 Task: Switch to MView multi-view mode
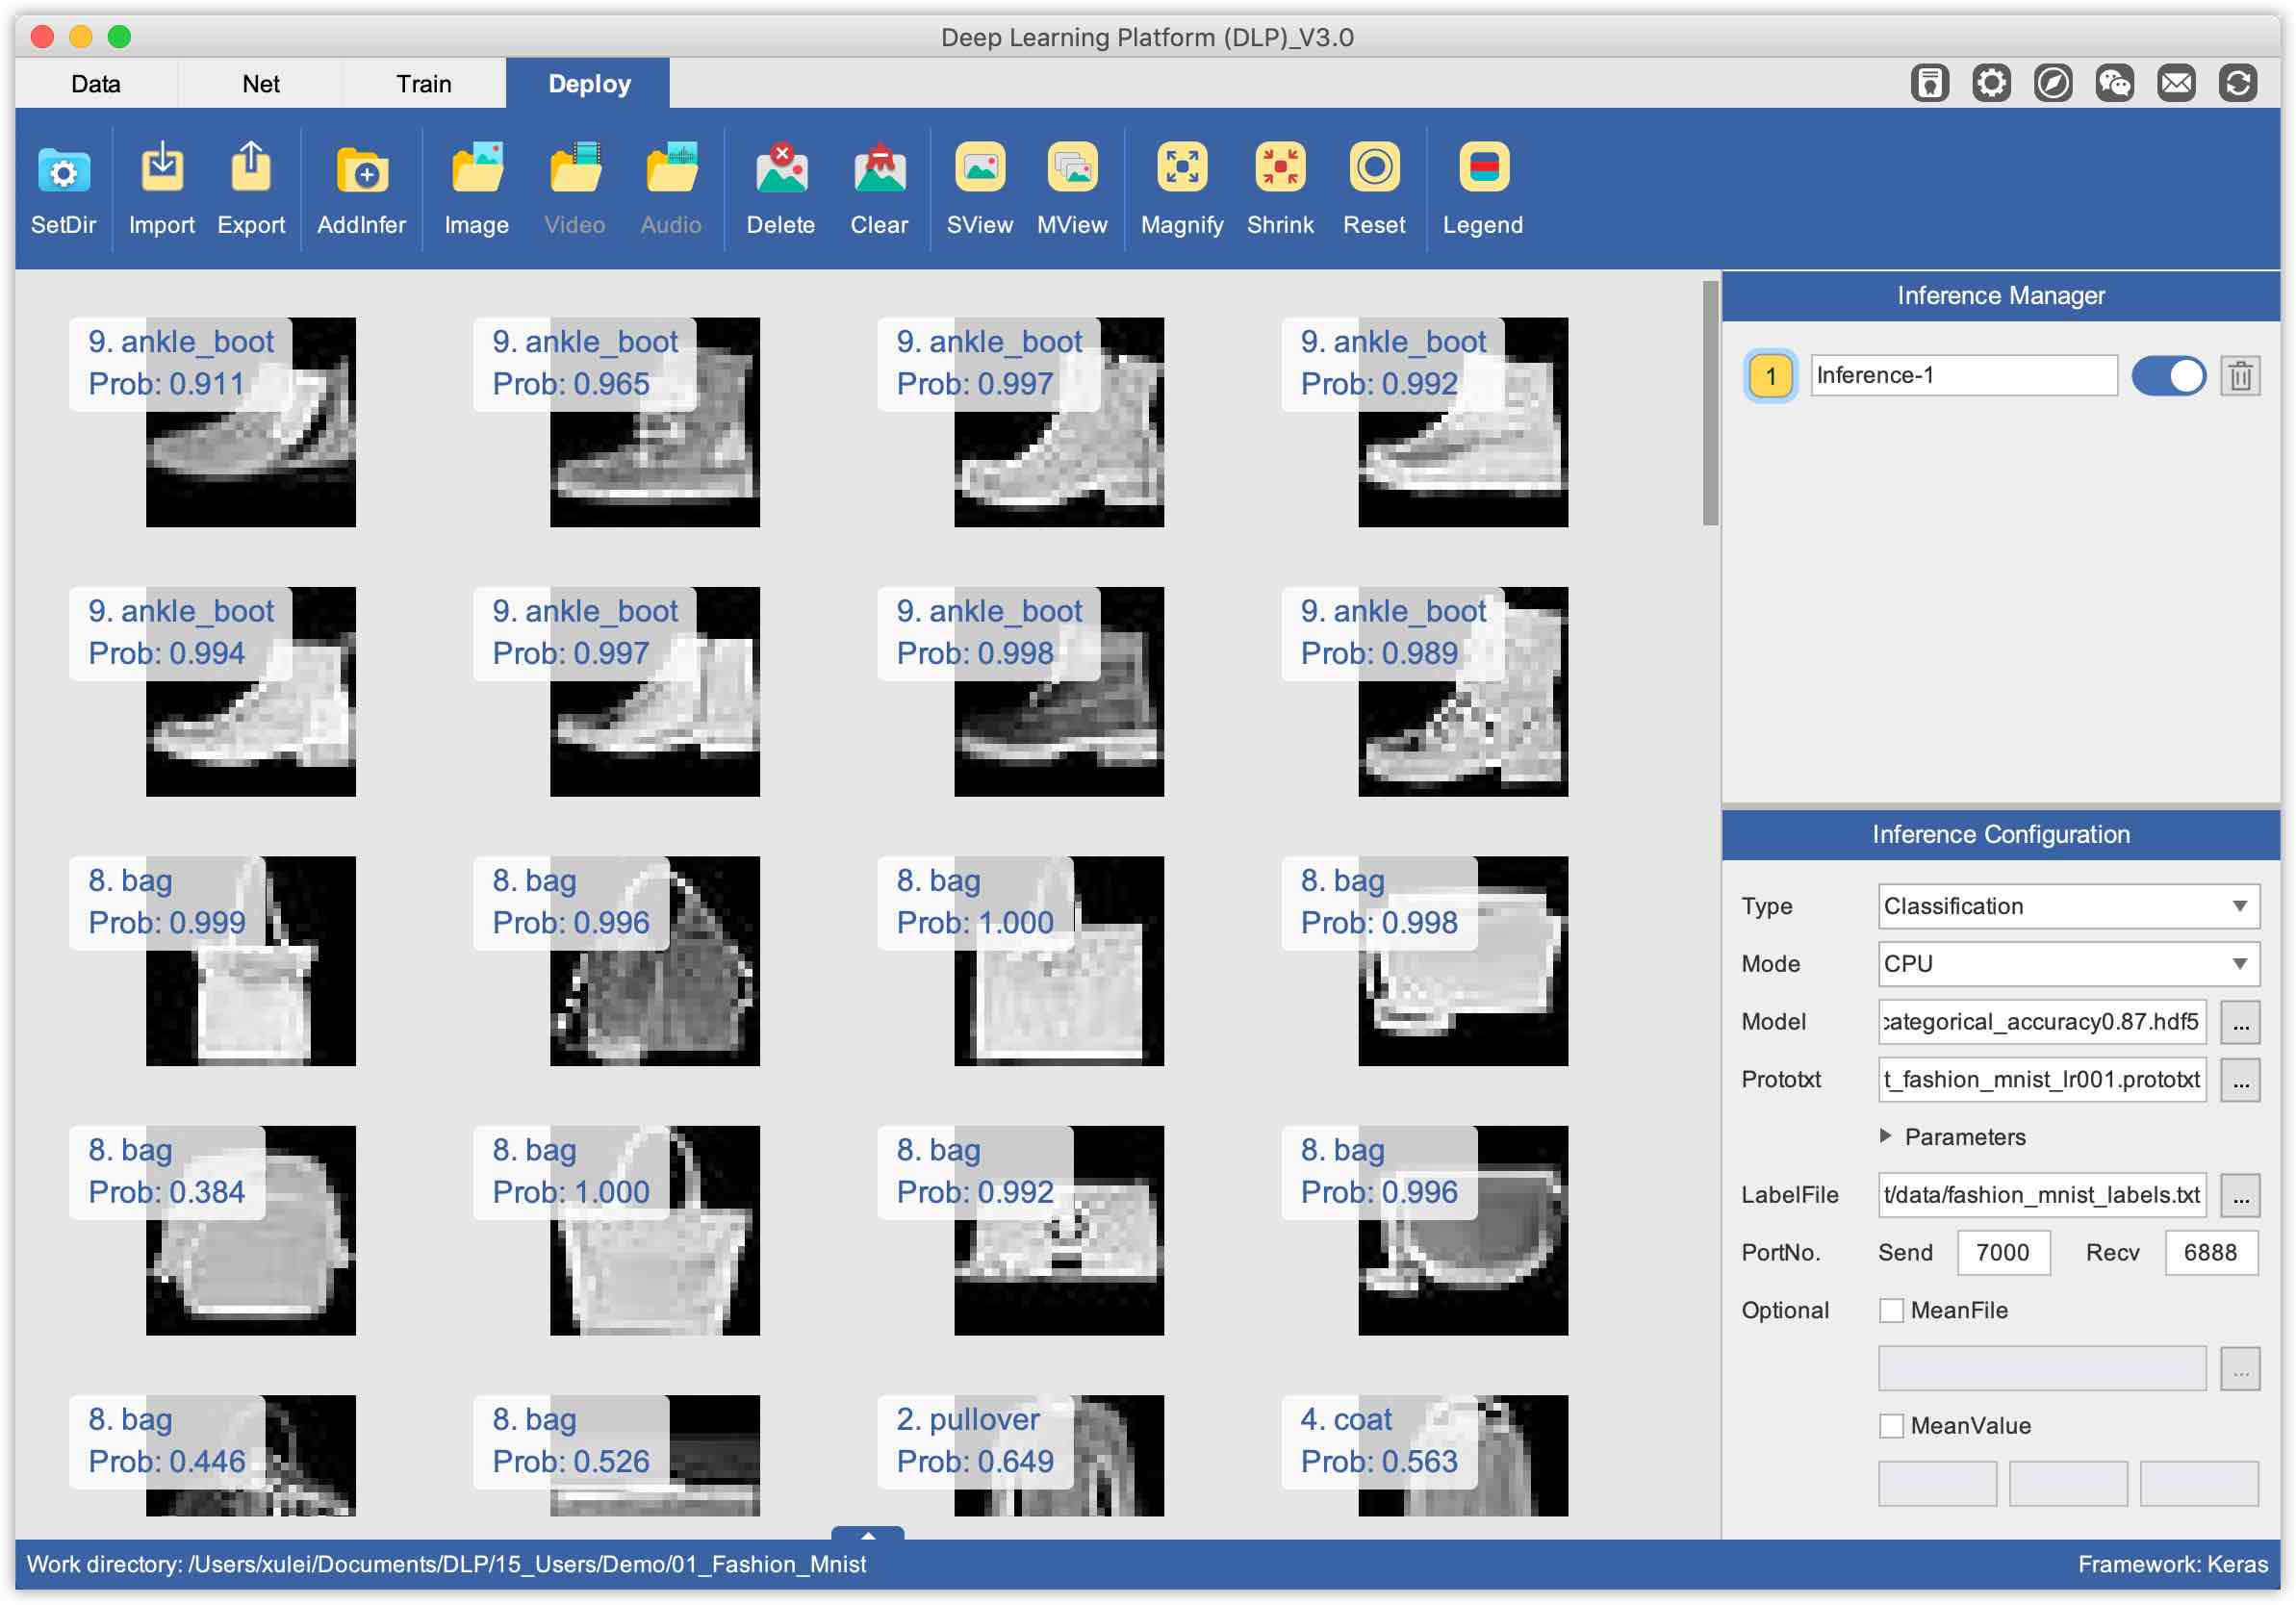click(x=1071, y=170)
